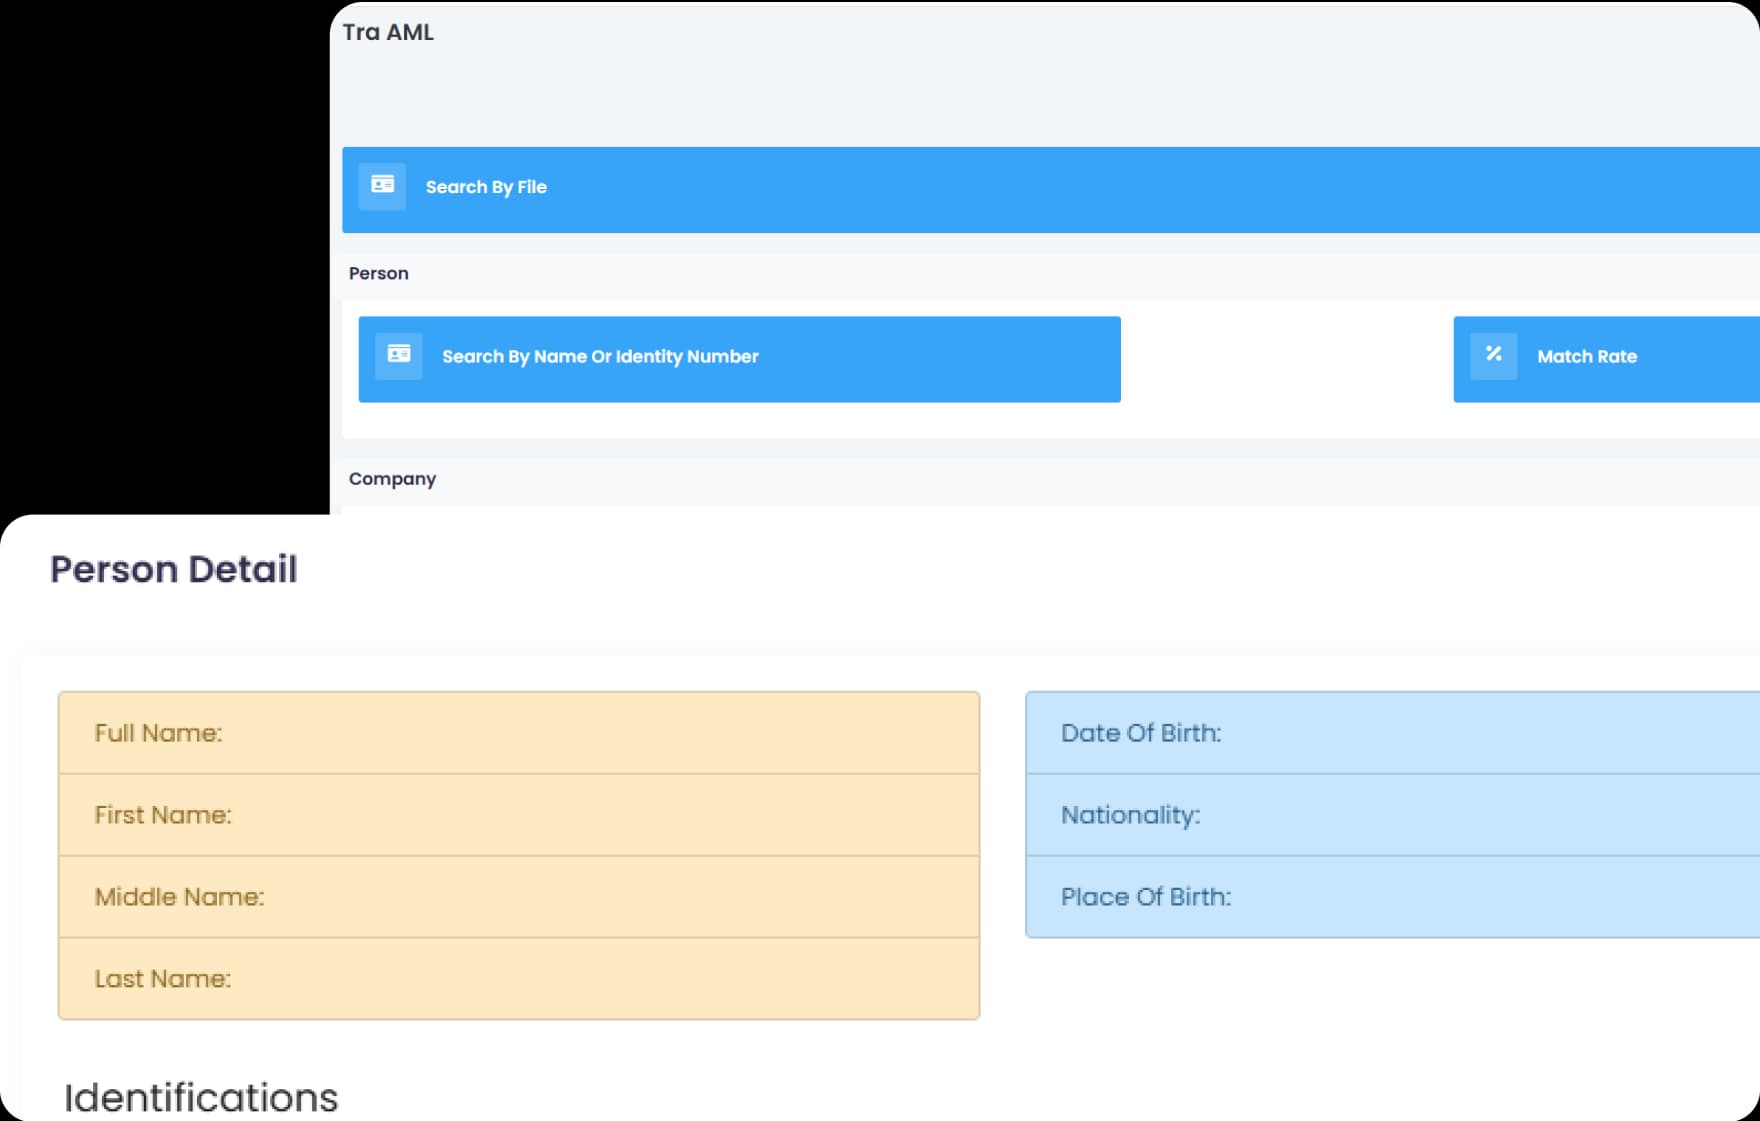The width and height of the screenshot is (1760, 1121).
Task: Select Search By Name Or Identity Number text
Action: tap(600, 357)
